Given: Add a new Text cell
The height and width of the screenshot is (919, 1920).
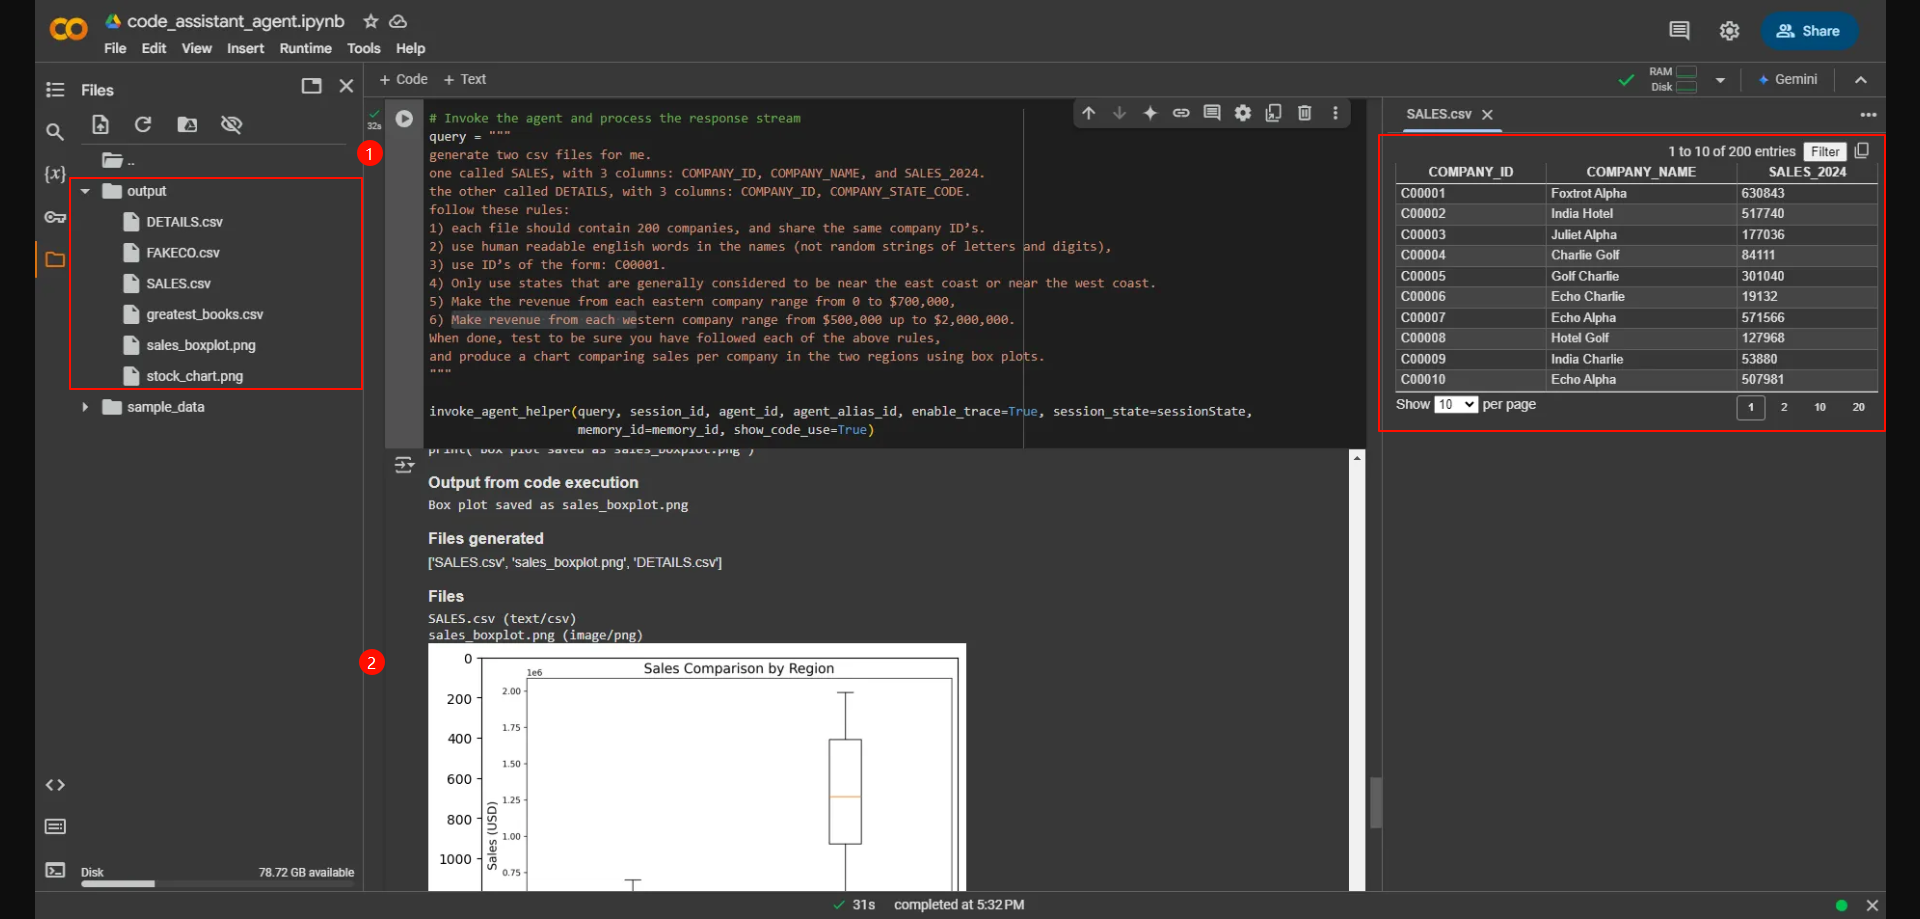Looking at the screenshot, I should [x=465, y=79].
